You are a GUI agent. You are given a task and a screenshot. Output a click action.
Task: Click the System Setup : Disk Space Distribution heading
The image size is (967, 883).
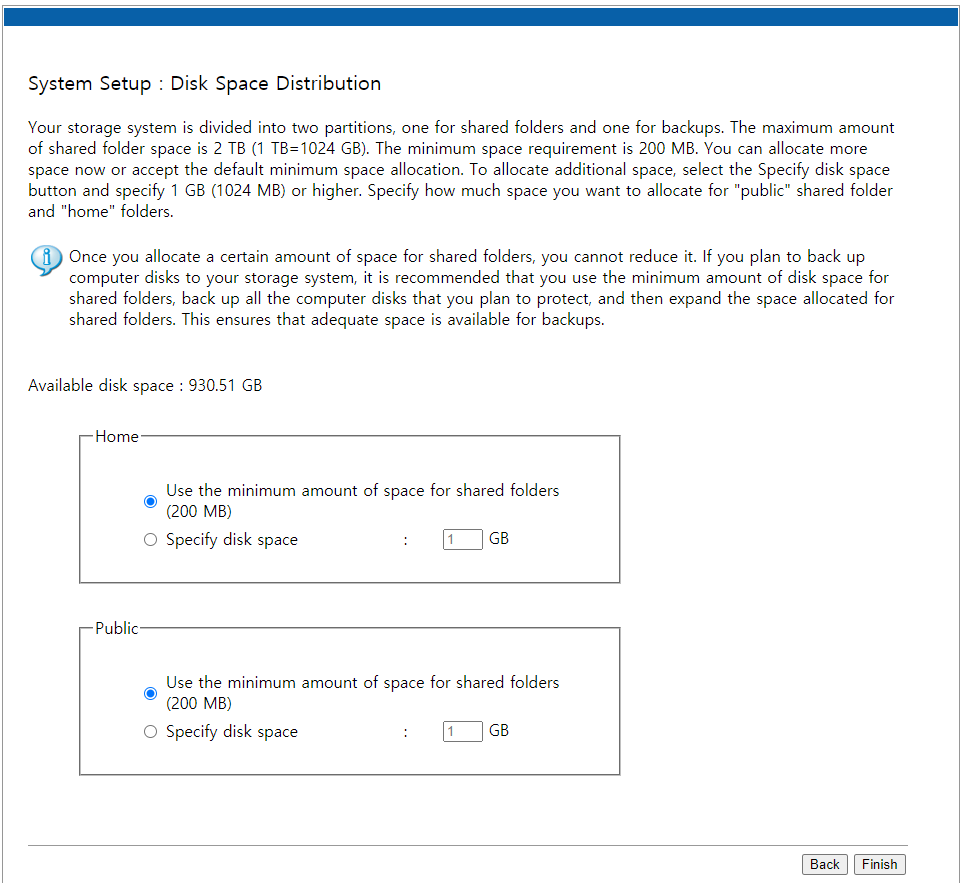pos(205,83)
